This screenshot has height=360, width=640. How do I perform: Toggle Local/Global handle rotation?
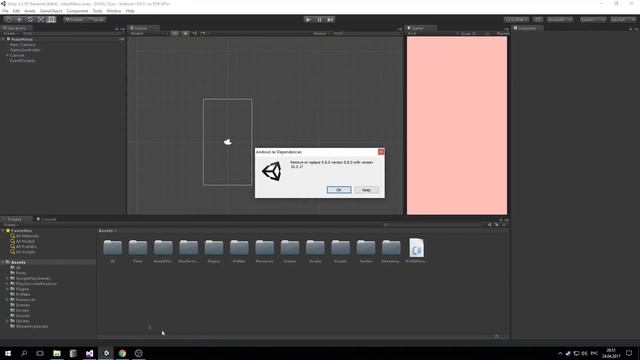pyautogui.click(x=96, y=20)
